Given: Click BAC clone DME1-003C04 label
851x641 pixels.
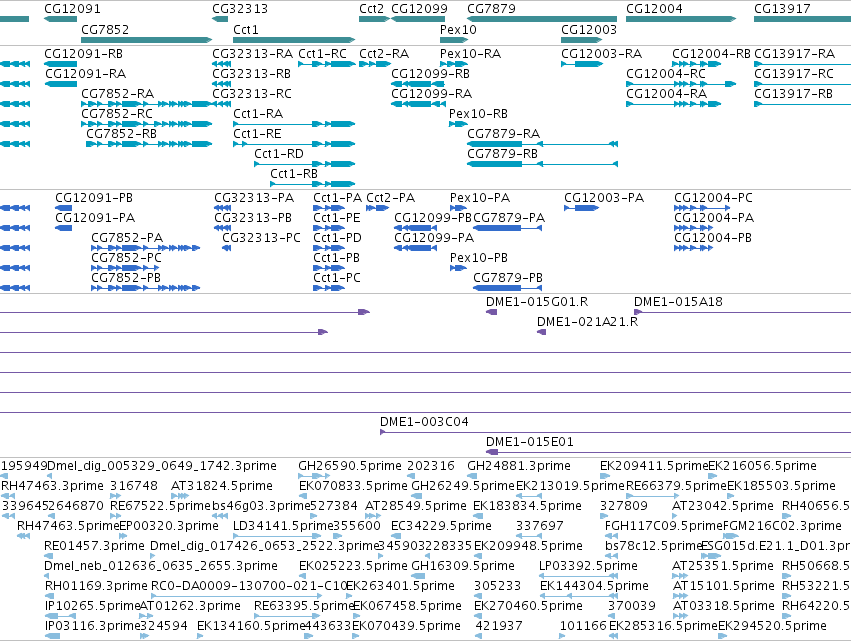Looking at the screenshot, I should 424,422.
